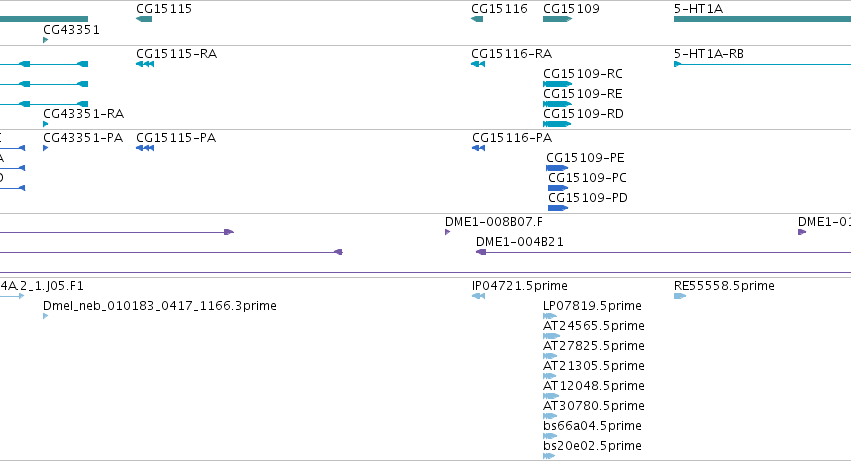This screenshot has height=461, width=851.
Task: Click the 5-HT1A gene bar
Action: (x=762, y=19)
